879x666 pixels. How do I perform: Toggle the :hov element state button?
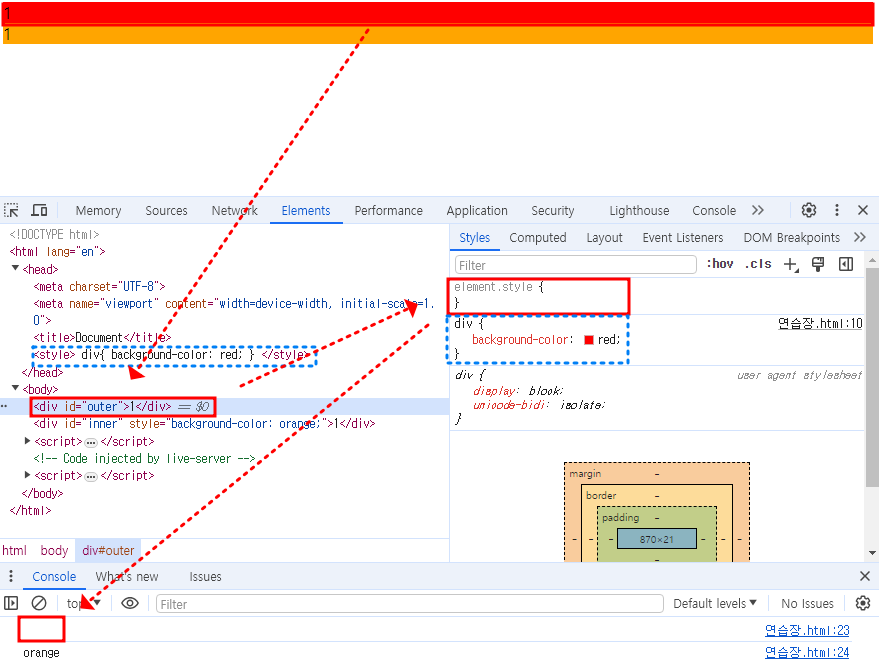click(x=720, y=264)
